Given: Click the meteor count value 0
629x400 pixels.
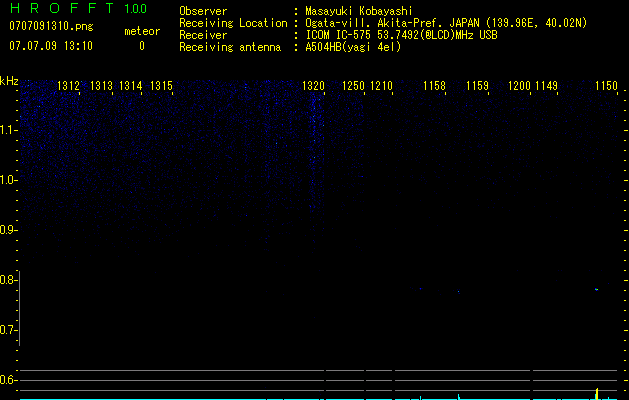Looking at the screenshot, I should [142, 46].
